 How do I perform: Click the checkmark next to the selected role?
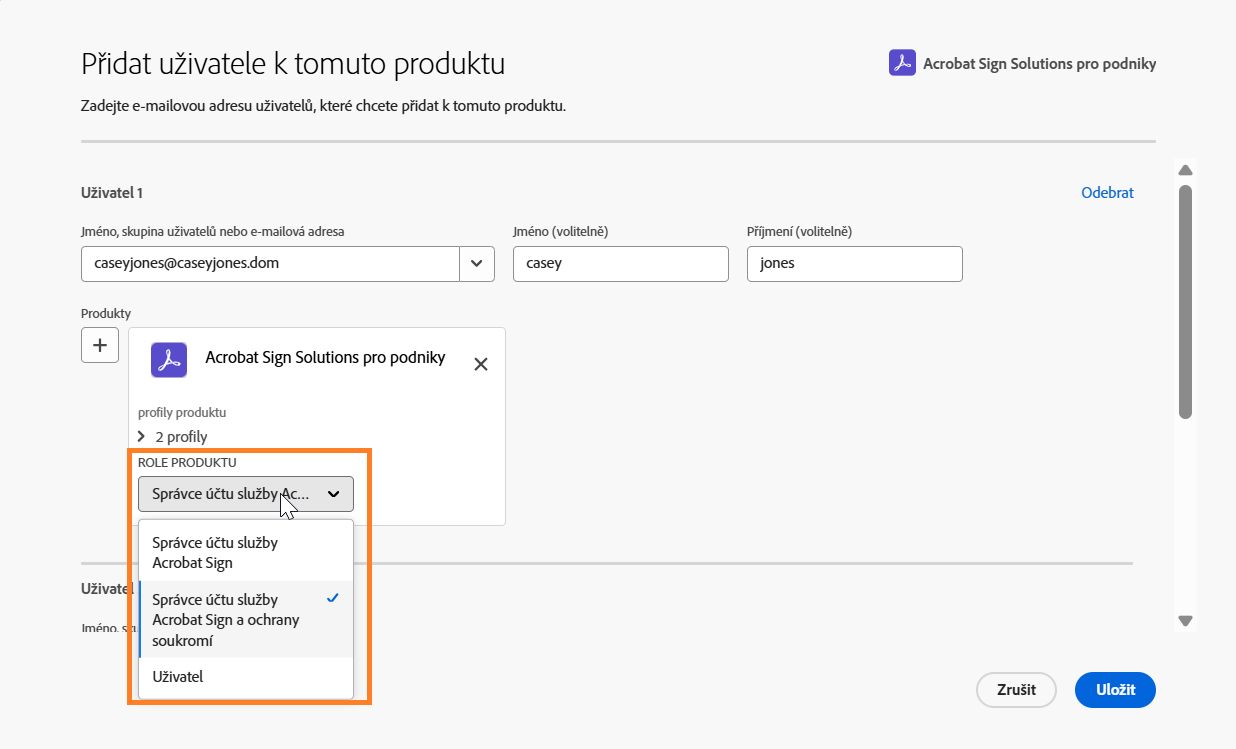(x=331, y=598)
